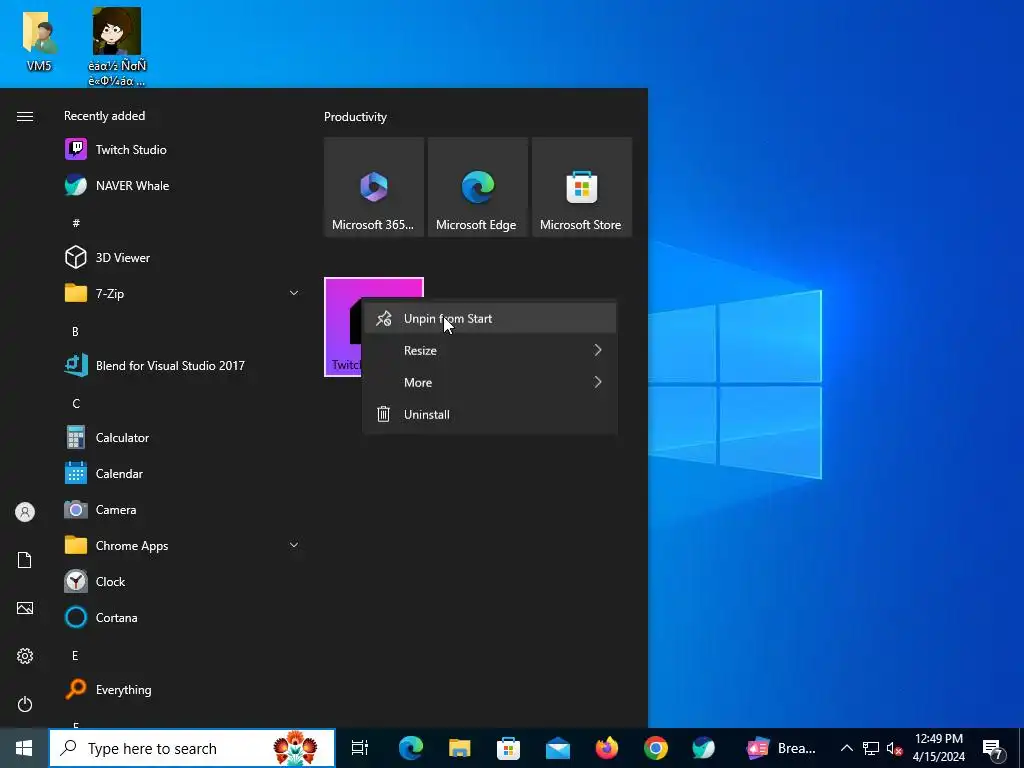Click the Productivity group heading
The width and height of the screenshot is (1024, 768).
tap(355, 117)
